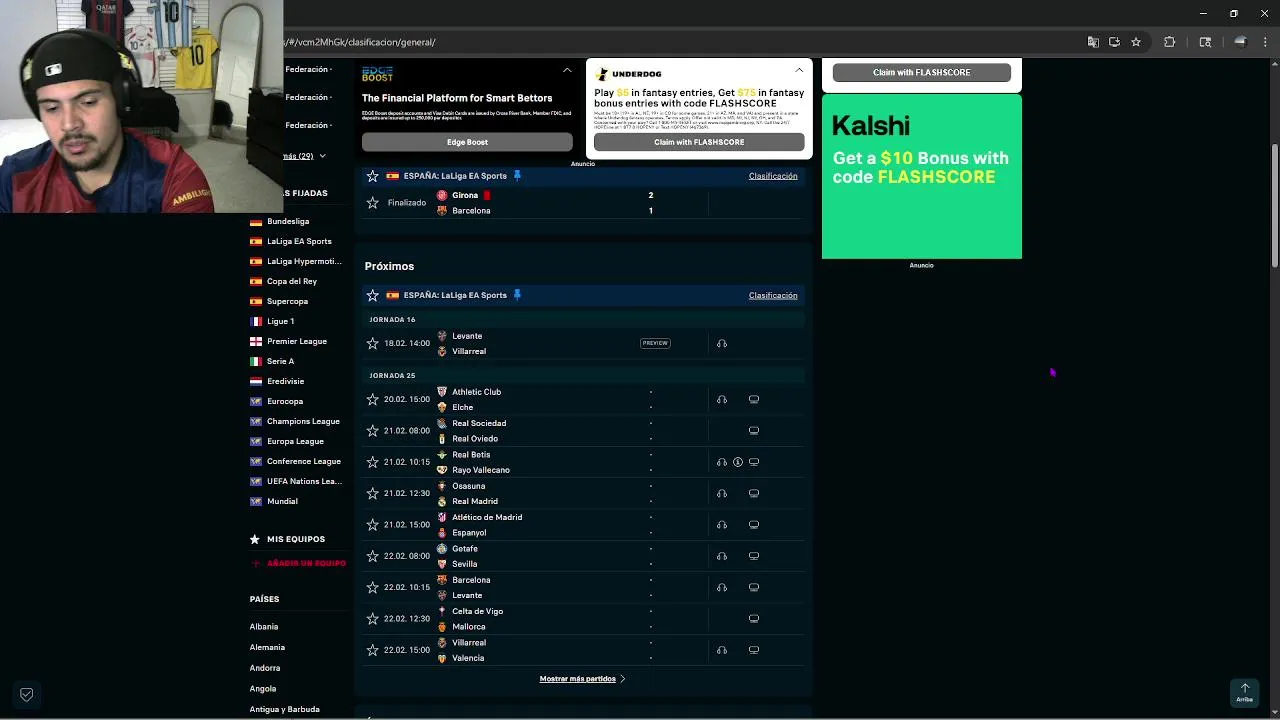
Task: Click Claim with FLASHSCORE in Underdog ad
Action: pos(699,142)
